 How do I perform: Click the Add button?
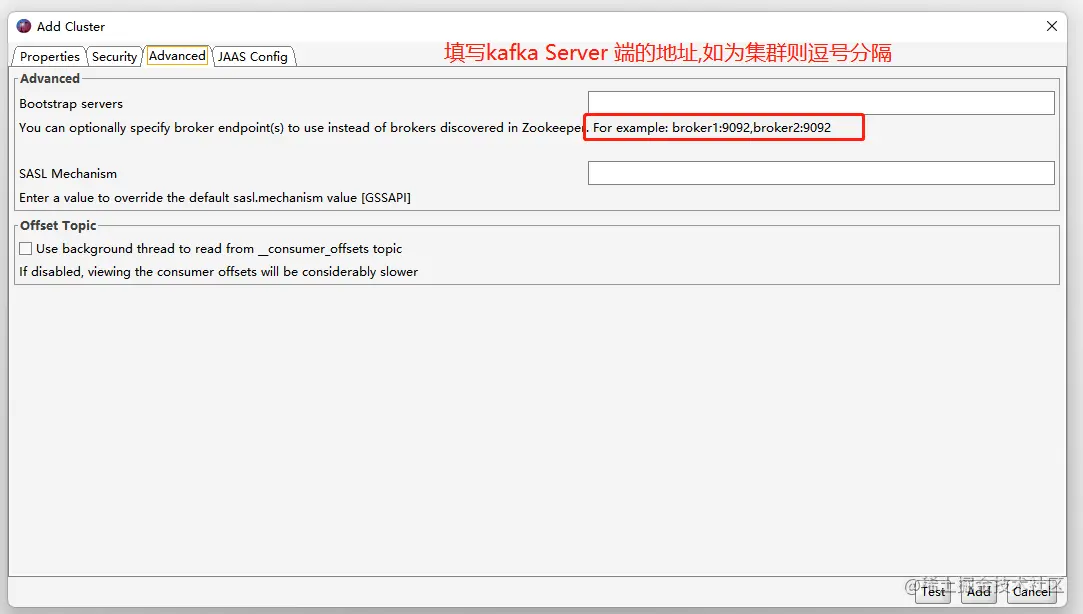coord(978,591)
